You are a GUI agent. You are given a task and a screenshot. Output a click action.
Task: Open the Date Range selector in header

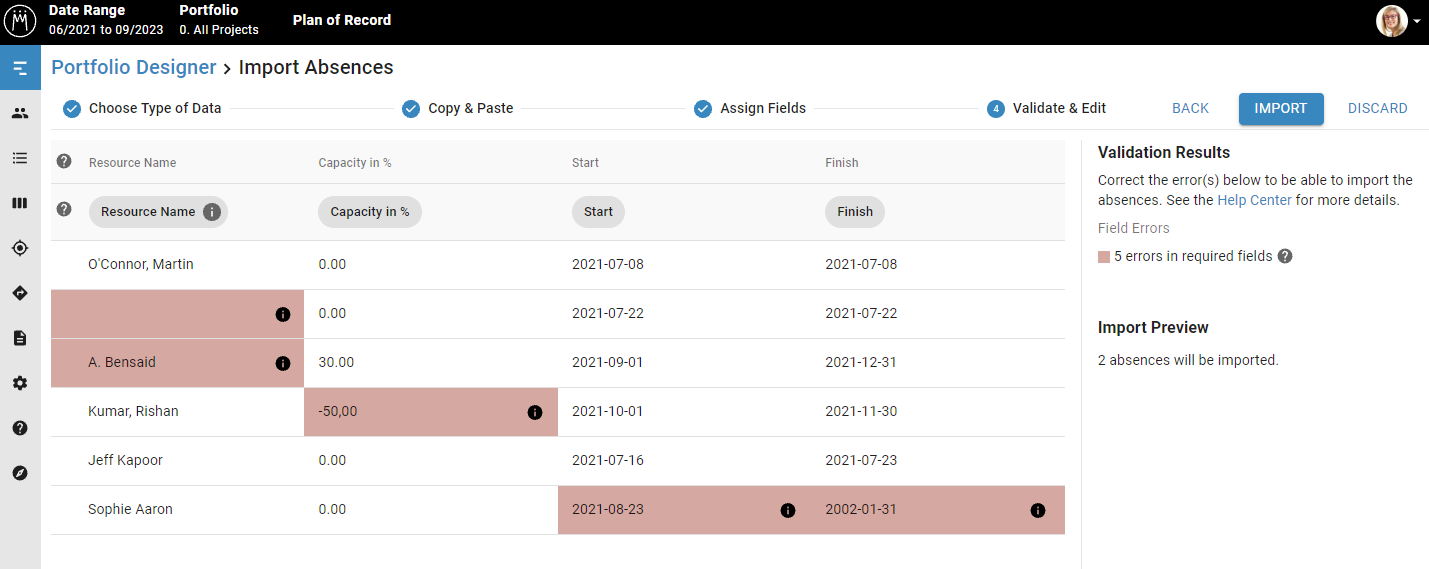point(106,20)
